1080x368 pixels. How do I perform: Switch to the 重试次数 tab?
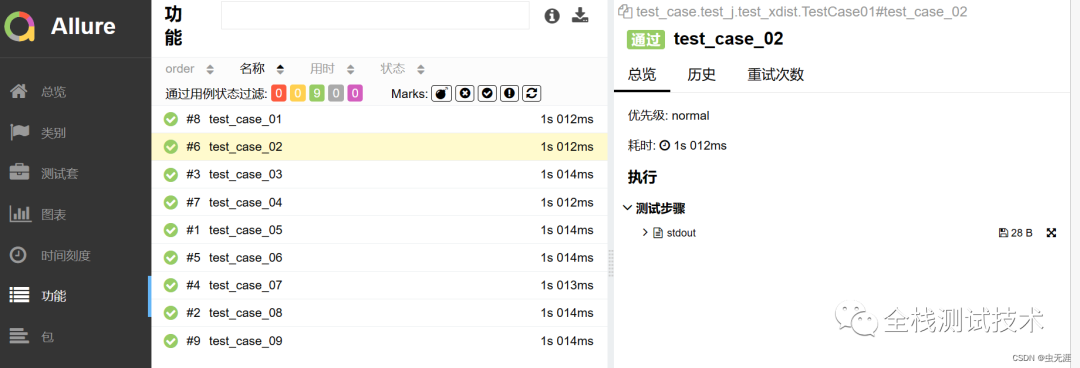[776, 74]
